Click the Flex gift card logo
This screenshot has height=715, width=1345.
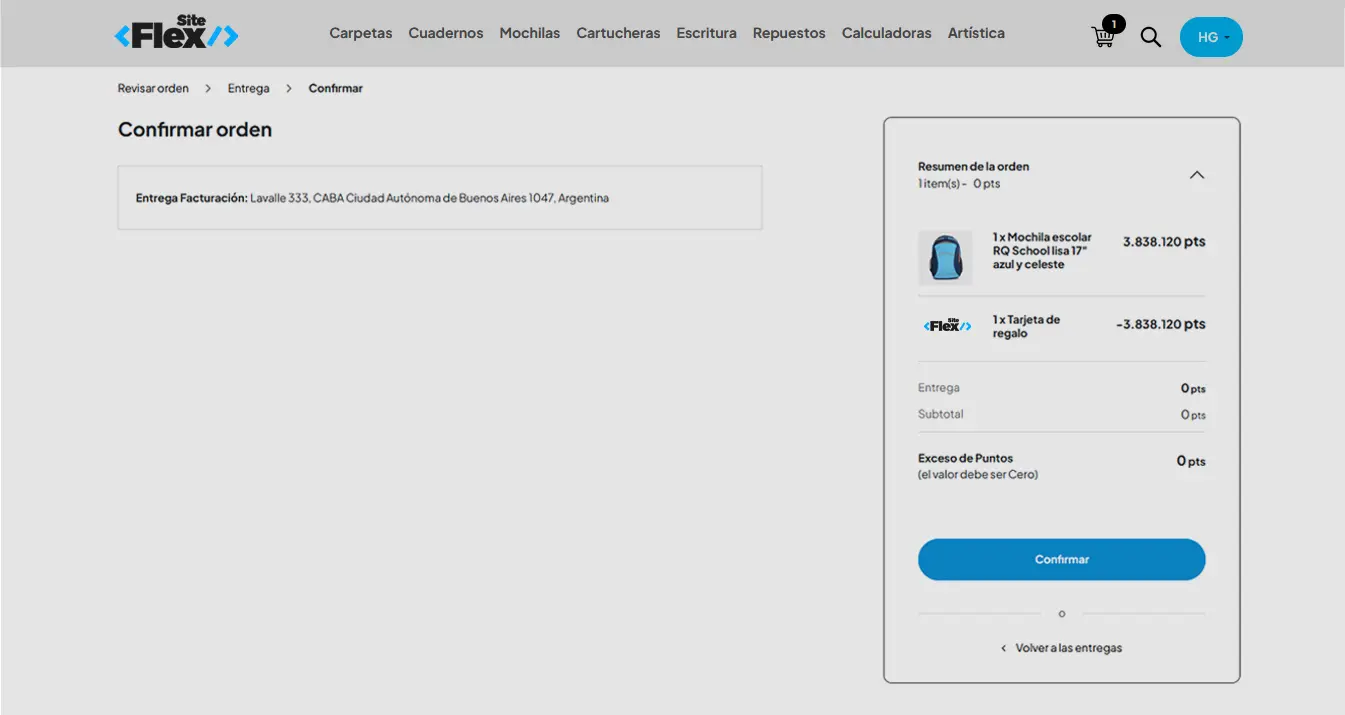pyautogui.click(x=946, y=325)
